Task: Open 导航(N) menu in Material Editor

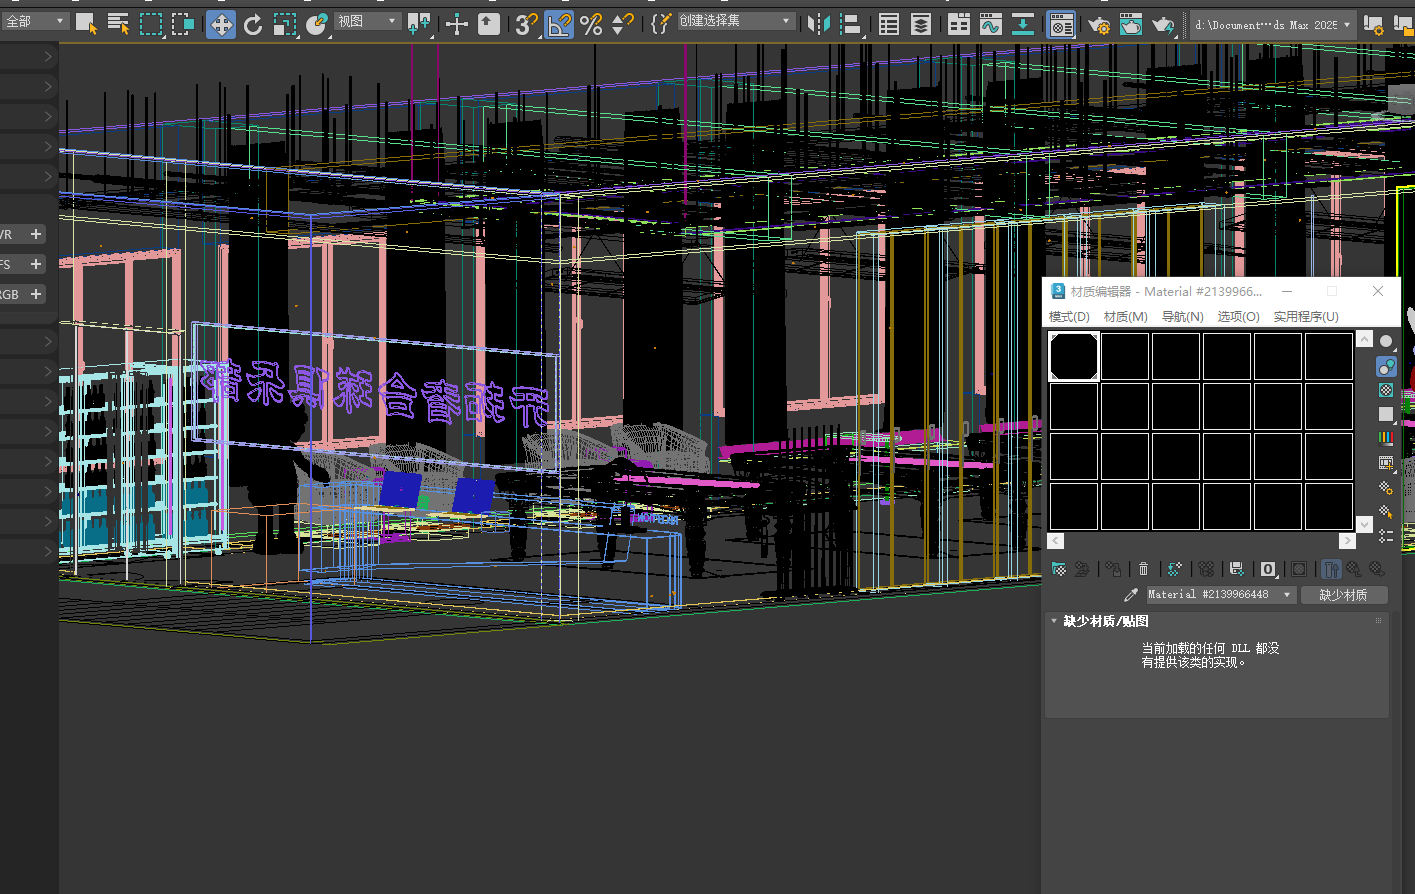Action: coord(1183,316)
